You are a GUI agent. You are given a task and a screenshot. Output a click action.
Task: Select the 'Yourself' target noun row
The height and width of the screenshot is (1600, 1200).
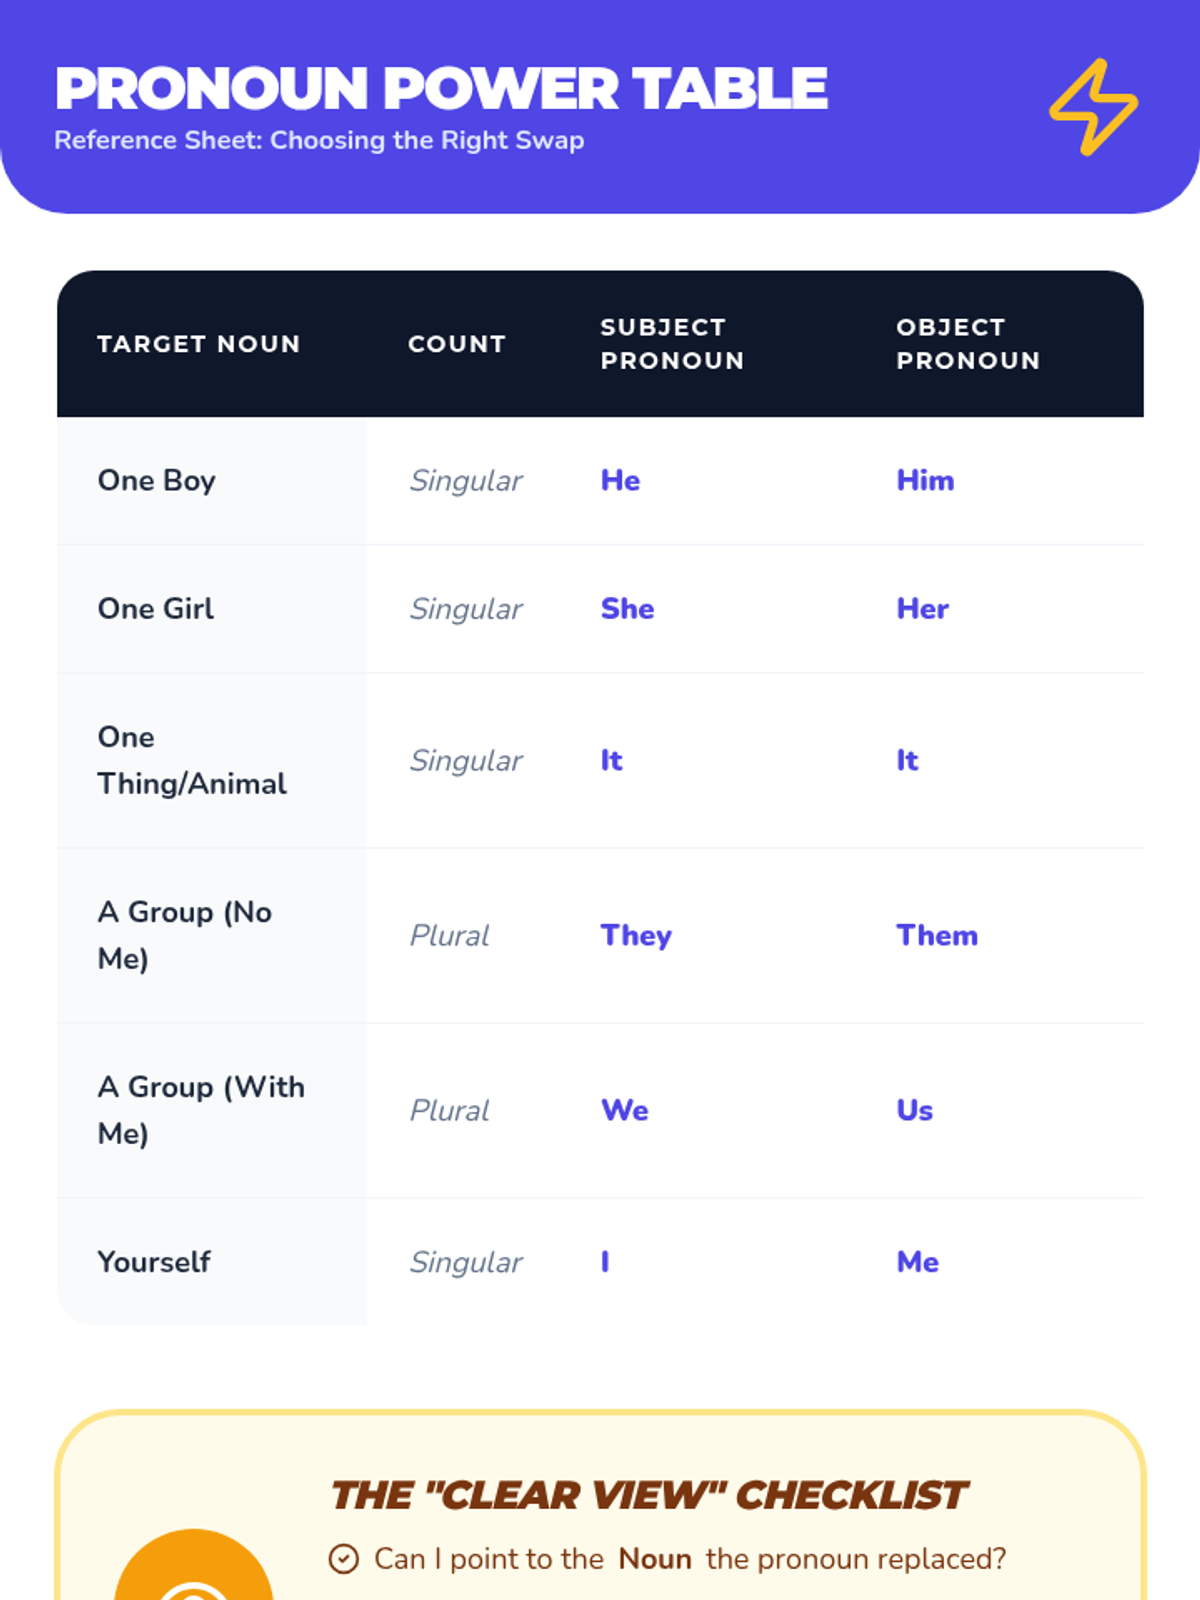point(154,1262)
